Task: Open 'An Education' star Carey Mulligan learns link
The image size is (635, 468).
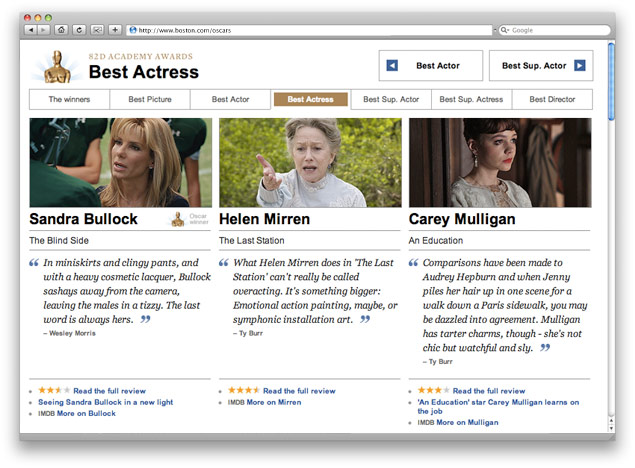Action: [498, 406]
